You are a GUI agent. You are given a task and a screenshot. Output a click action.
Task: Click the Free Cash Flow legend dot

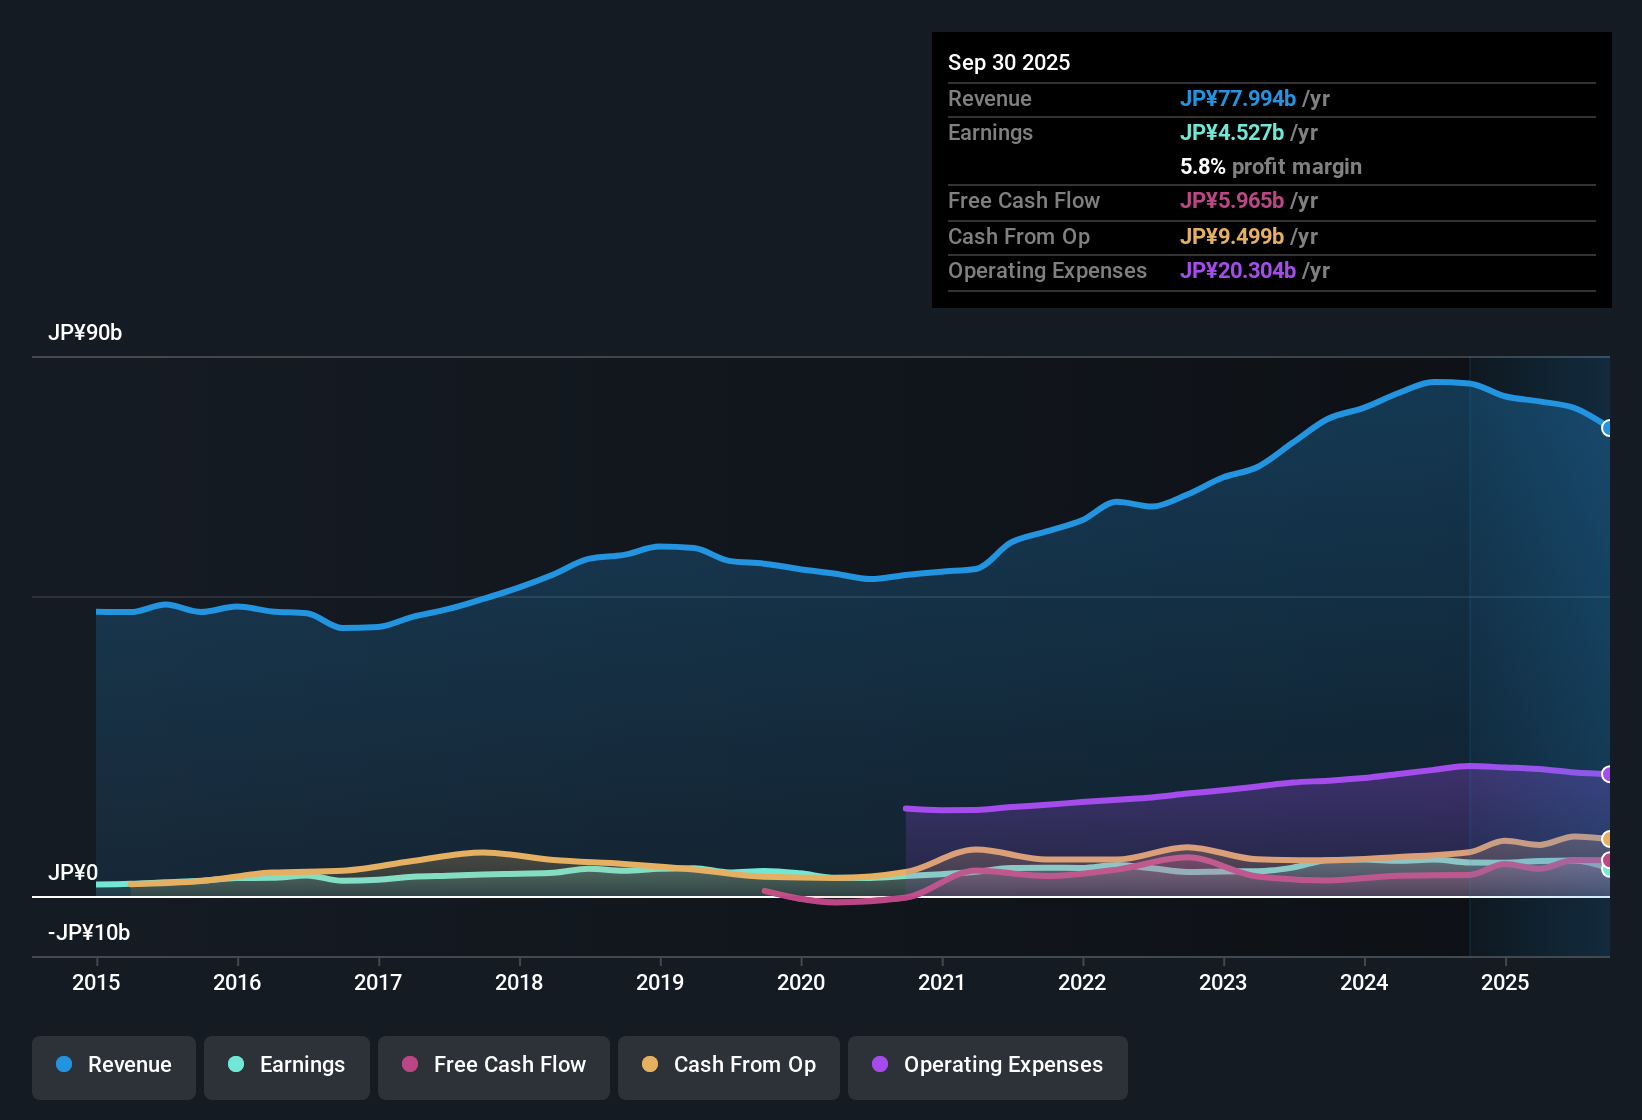pyautogui.click(x=409, y=1065)
